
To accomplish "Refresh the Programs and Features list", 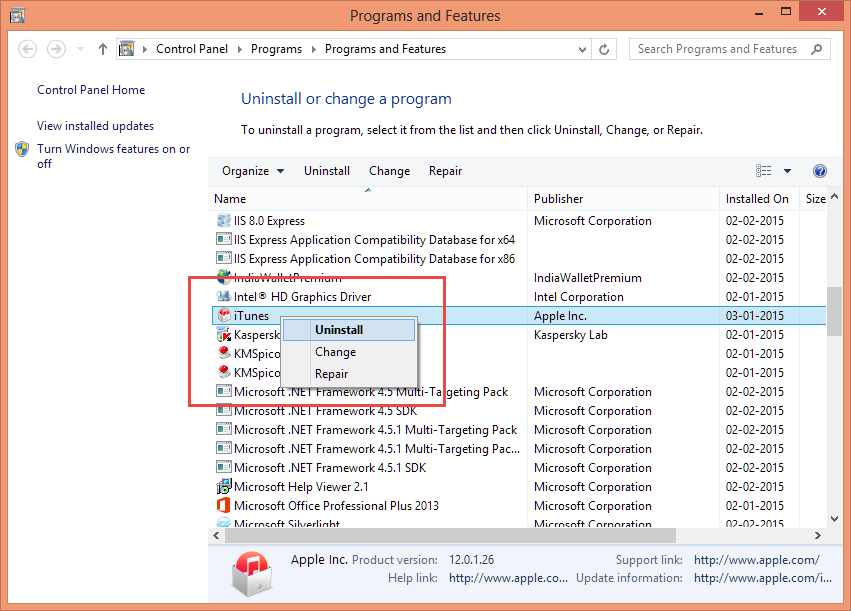I will (x=604, y=49).
